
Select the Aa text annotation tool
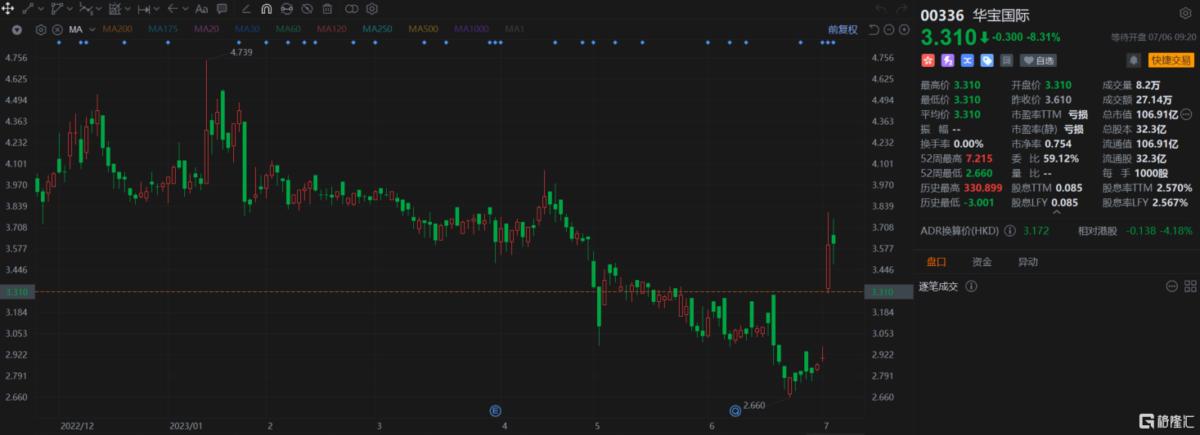click(x=201, y=9)
